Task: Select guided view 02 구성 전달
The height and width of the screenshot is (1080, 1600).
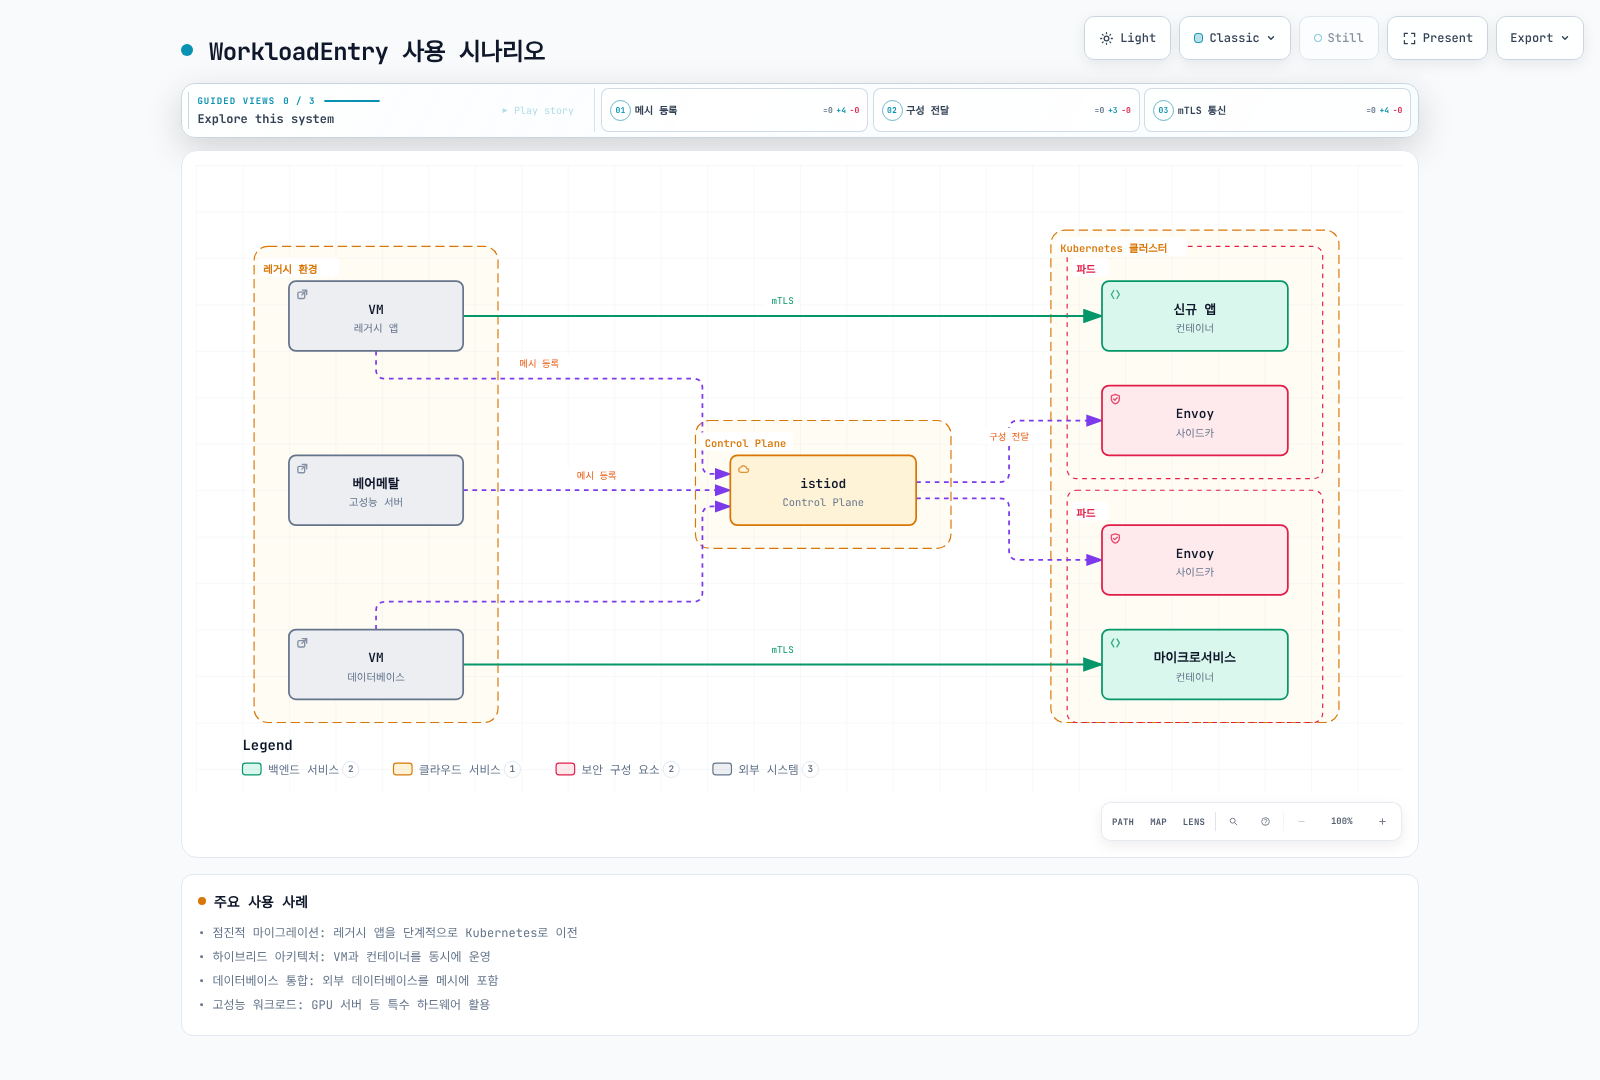Action: (1006, 110)
